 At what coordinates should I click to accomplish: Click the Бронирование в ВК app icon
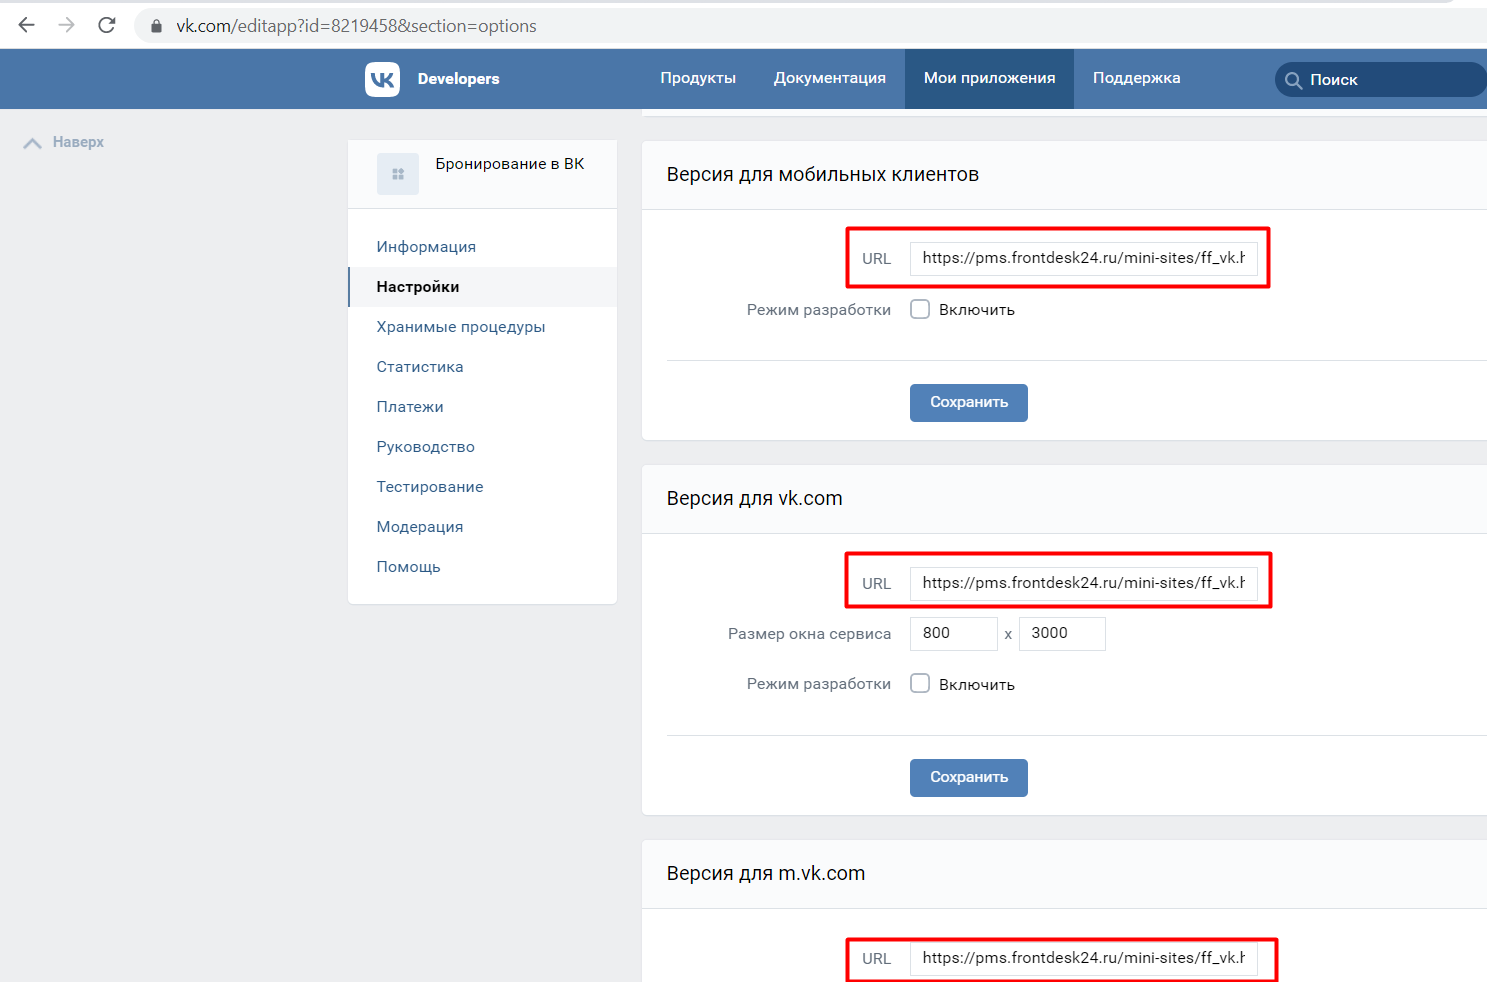click(x=398, y=174)
